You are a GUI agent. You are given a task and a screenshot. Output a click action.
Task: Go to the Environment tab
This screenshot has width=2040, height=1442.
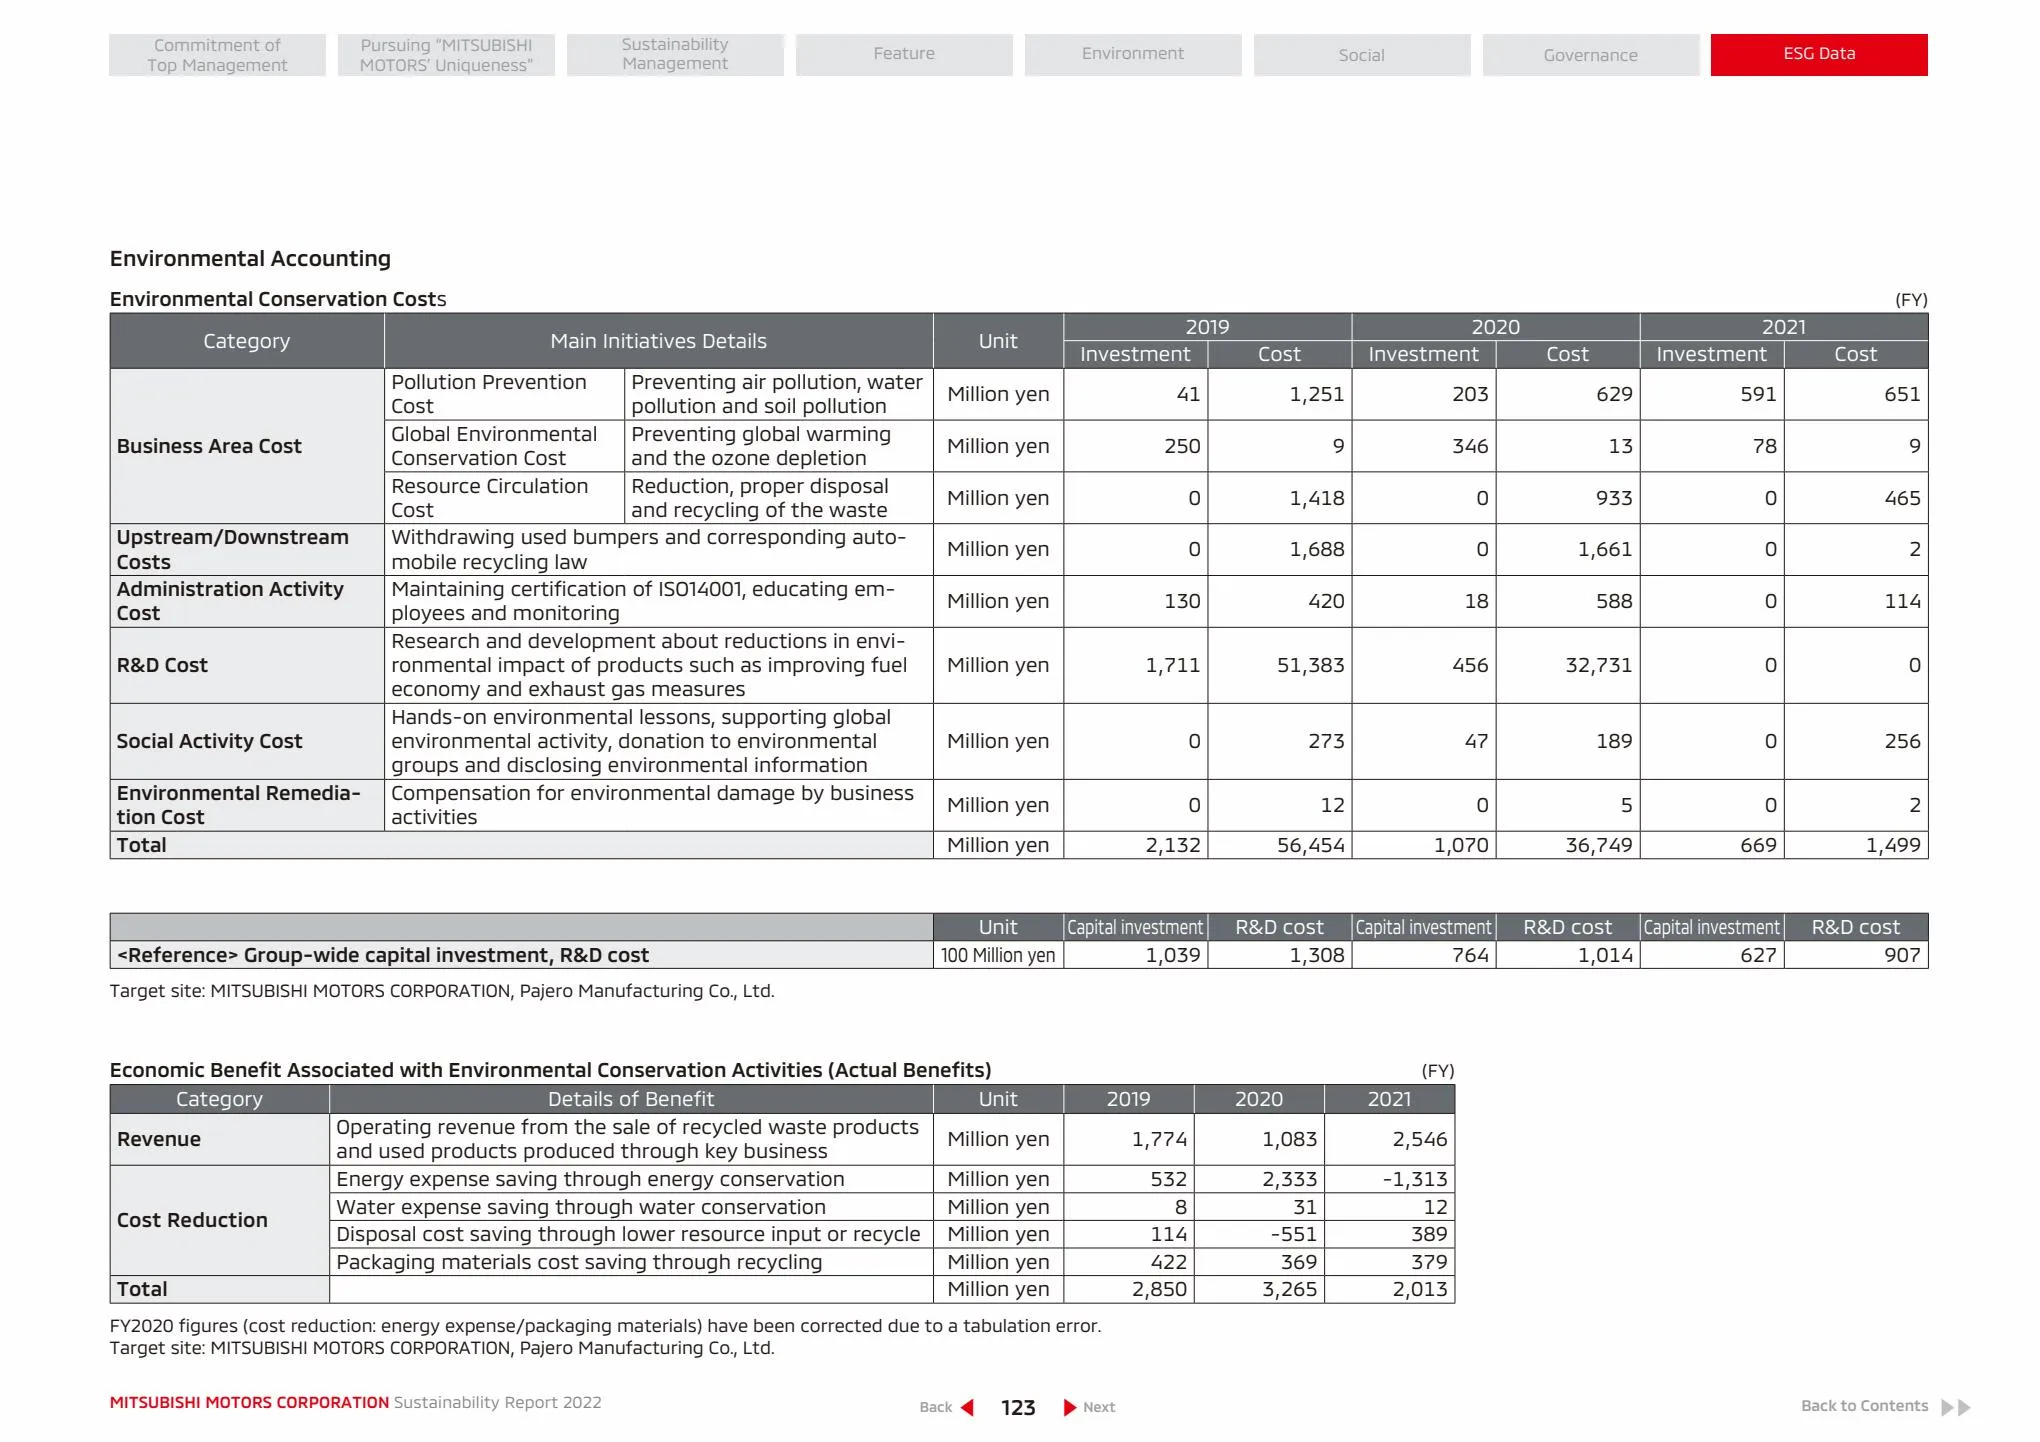(x=1133, y=55)
